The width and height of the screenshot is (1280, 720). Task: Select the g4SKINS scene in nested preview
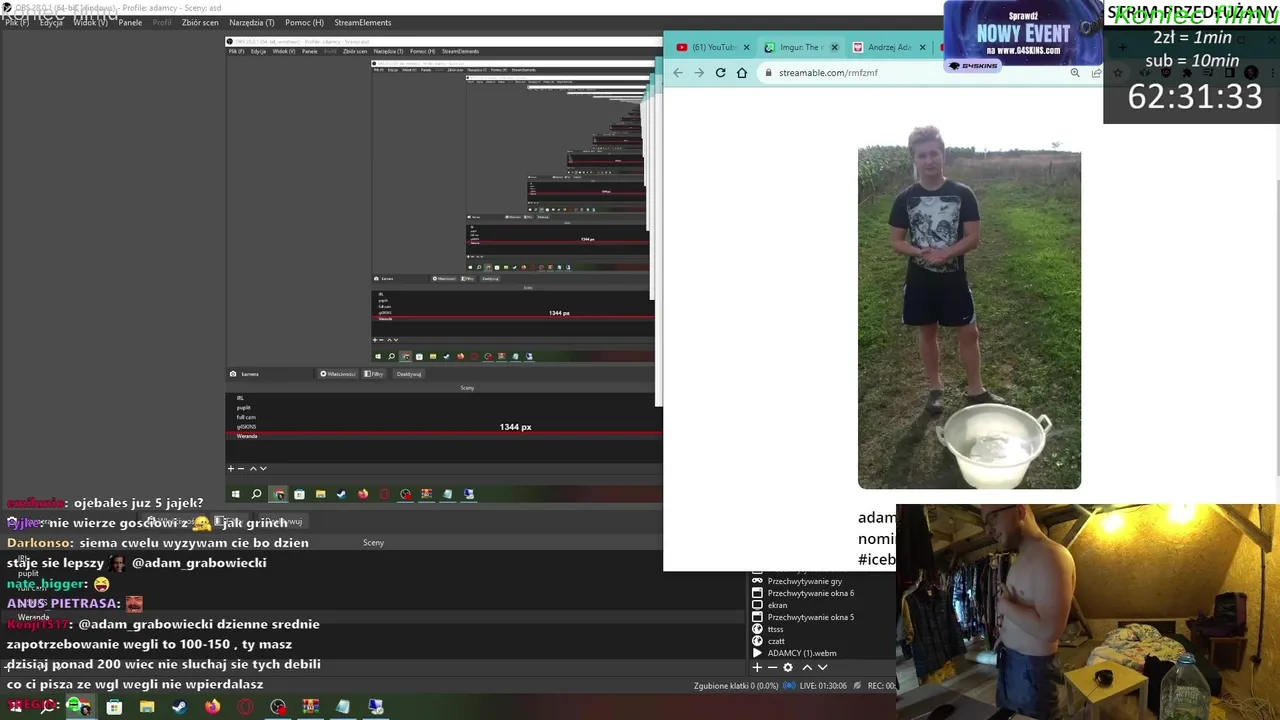(246, 427)
